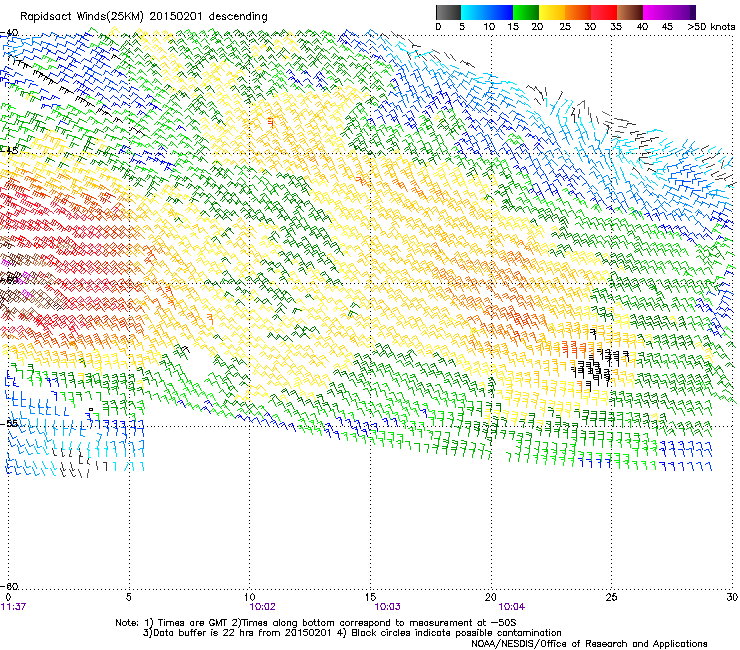Click latitude axis label '-45'
This screenshot has width=740, height=650.
[9, 151]
